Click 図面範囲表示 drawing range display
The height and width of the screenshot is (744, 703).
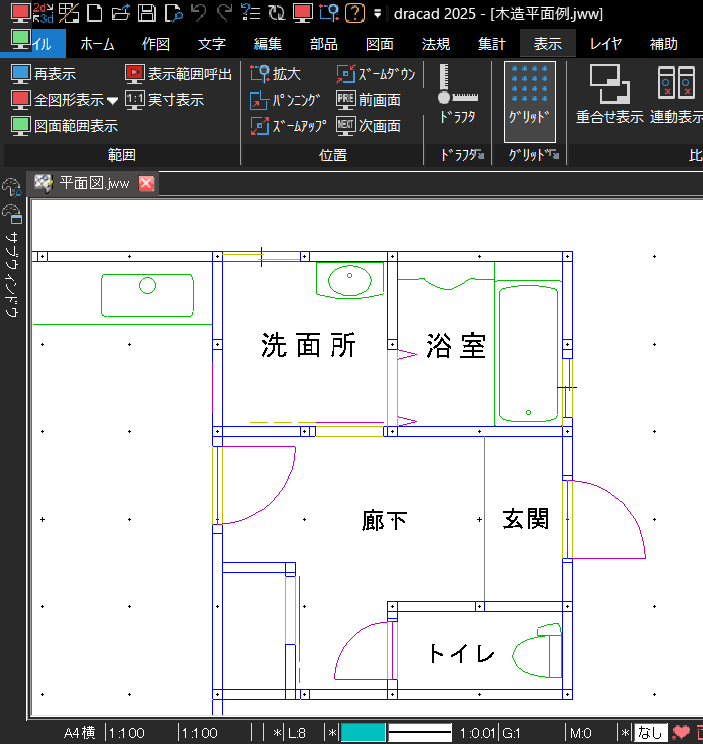tap(64, 126)
